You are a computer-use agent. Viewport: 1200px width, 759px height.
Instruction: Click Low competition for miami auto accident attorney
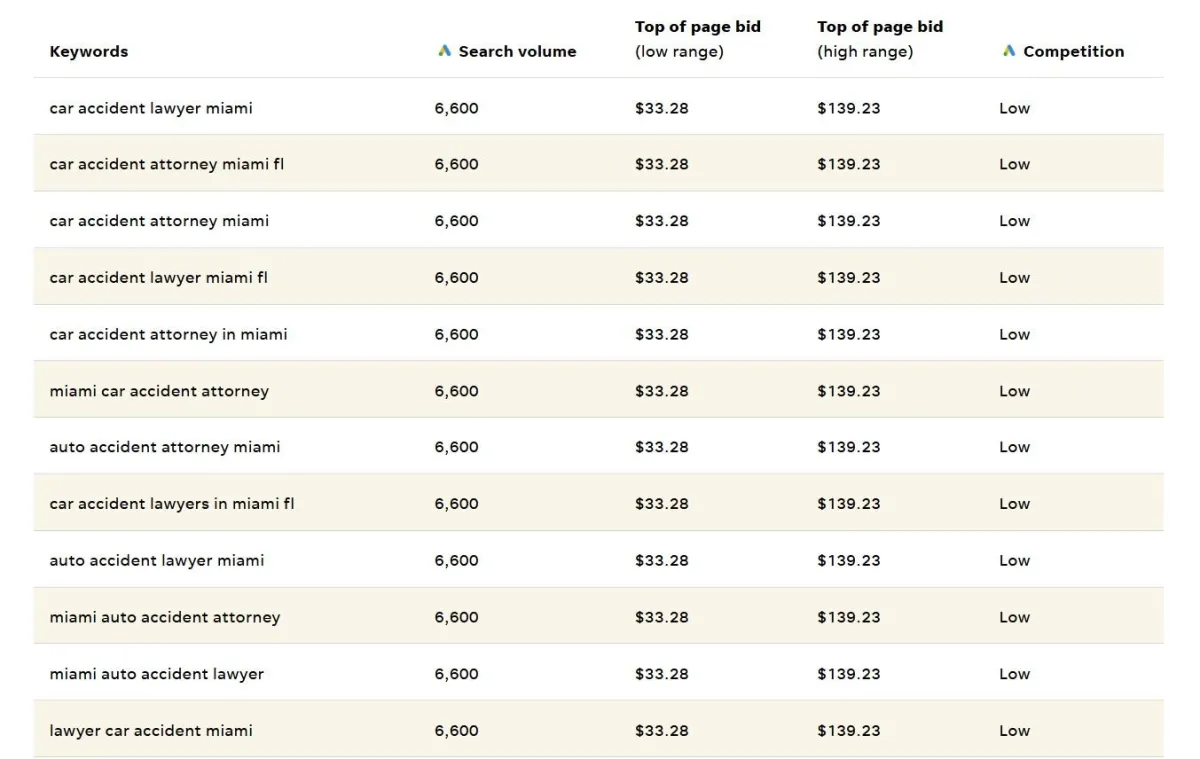(1014, 617)
